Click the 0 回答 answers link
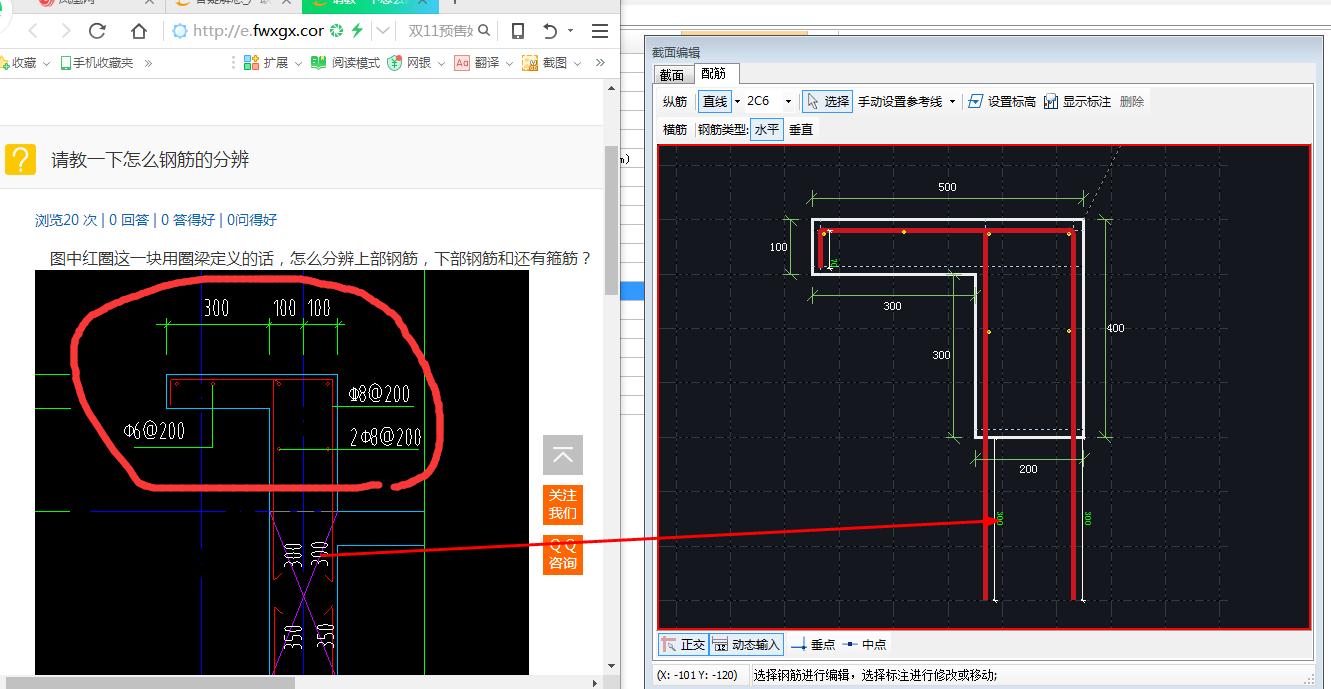The width and height of the screenshot is (1331, 689). click(129, 220)
